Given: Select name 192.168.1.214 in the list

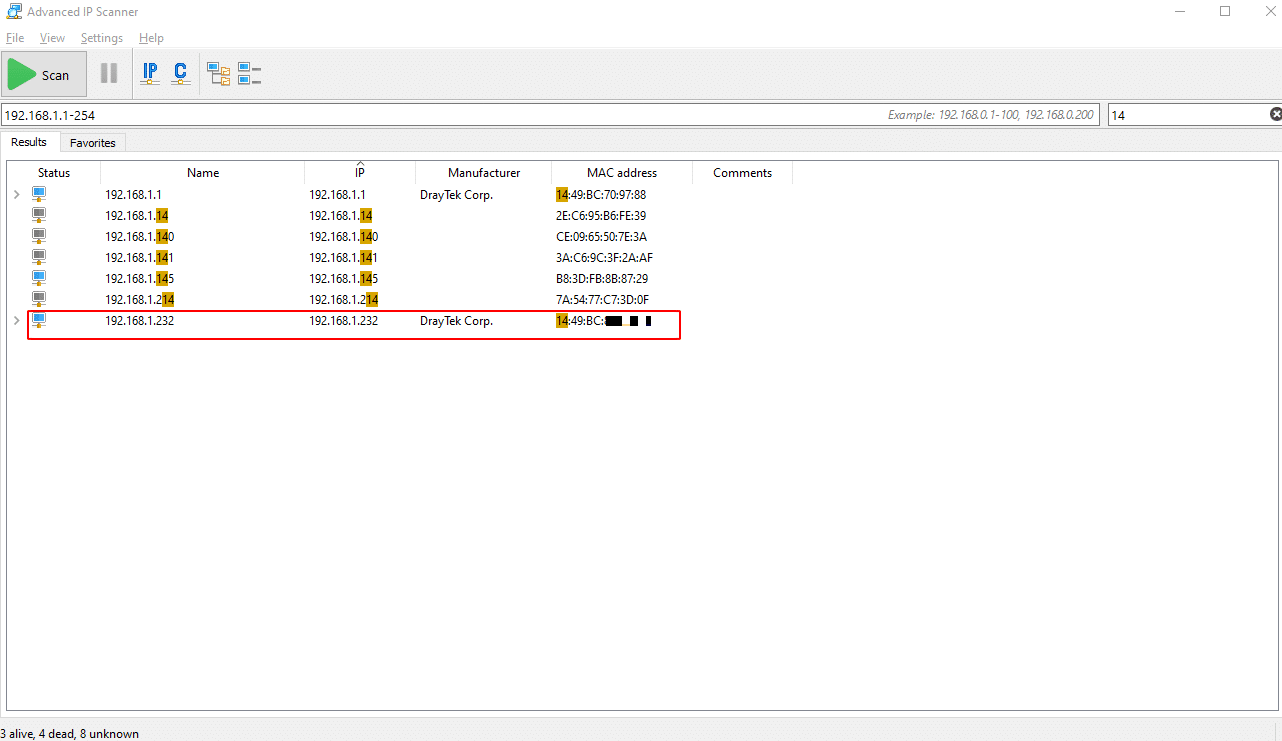Looking at the screenshot, I should [140, 300].
